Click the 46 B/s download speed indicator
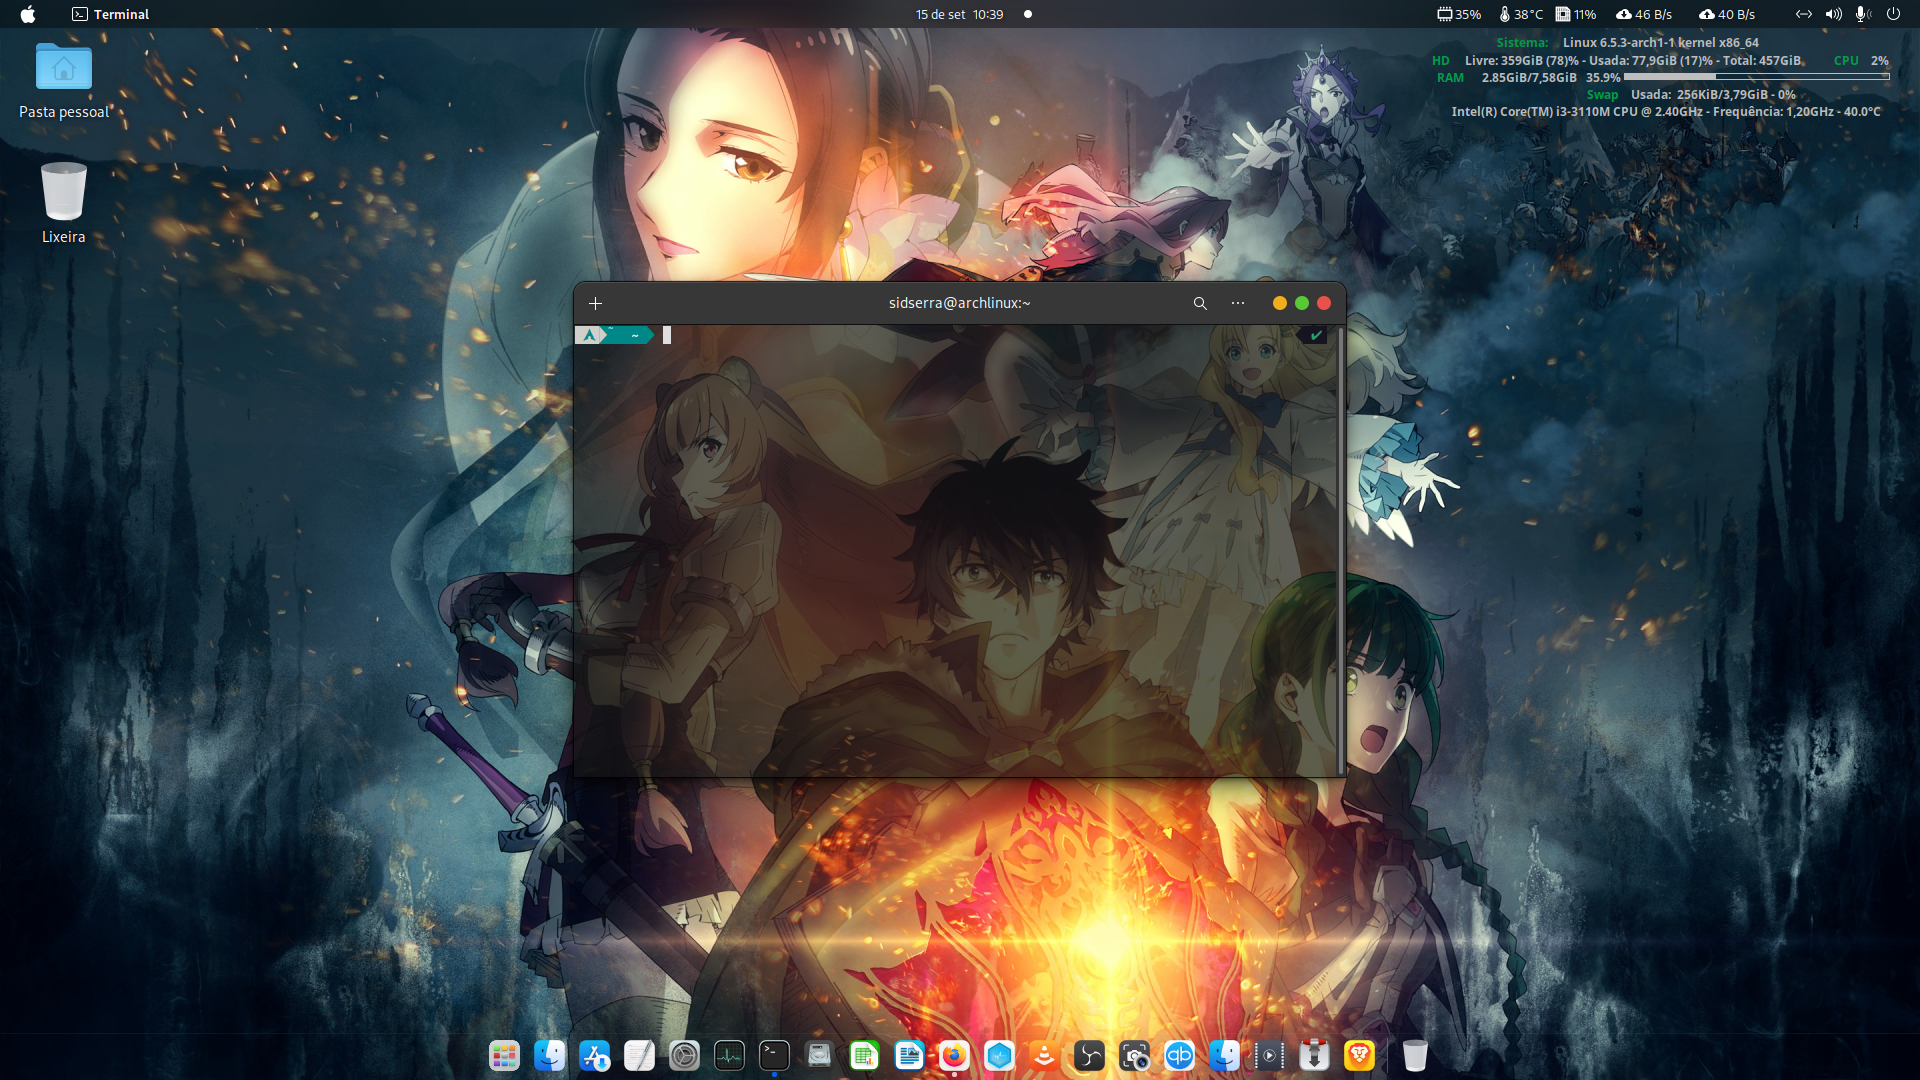Screen dimensions: 1920x1080 tap(1644, 14)
